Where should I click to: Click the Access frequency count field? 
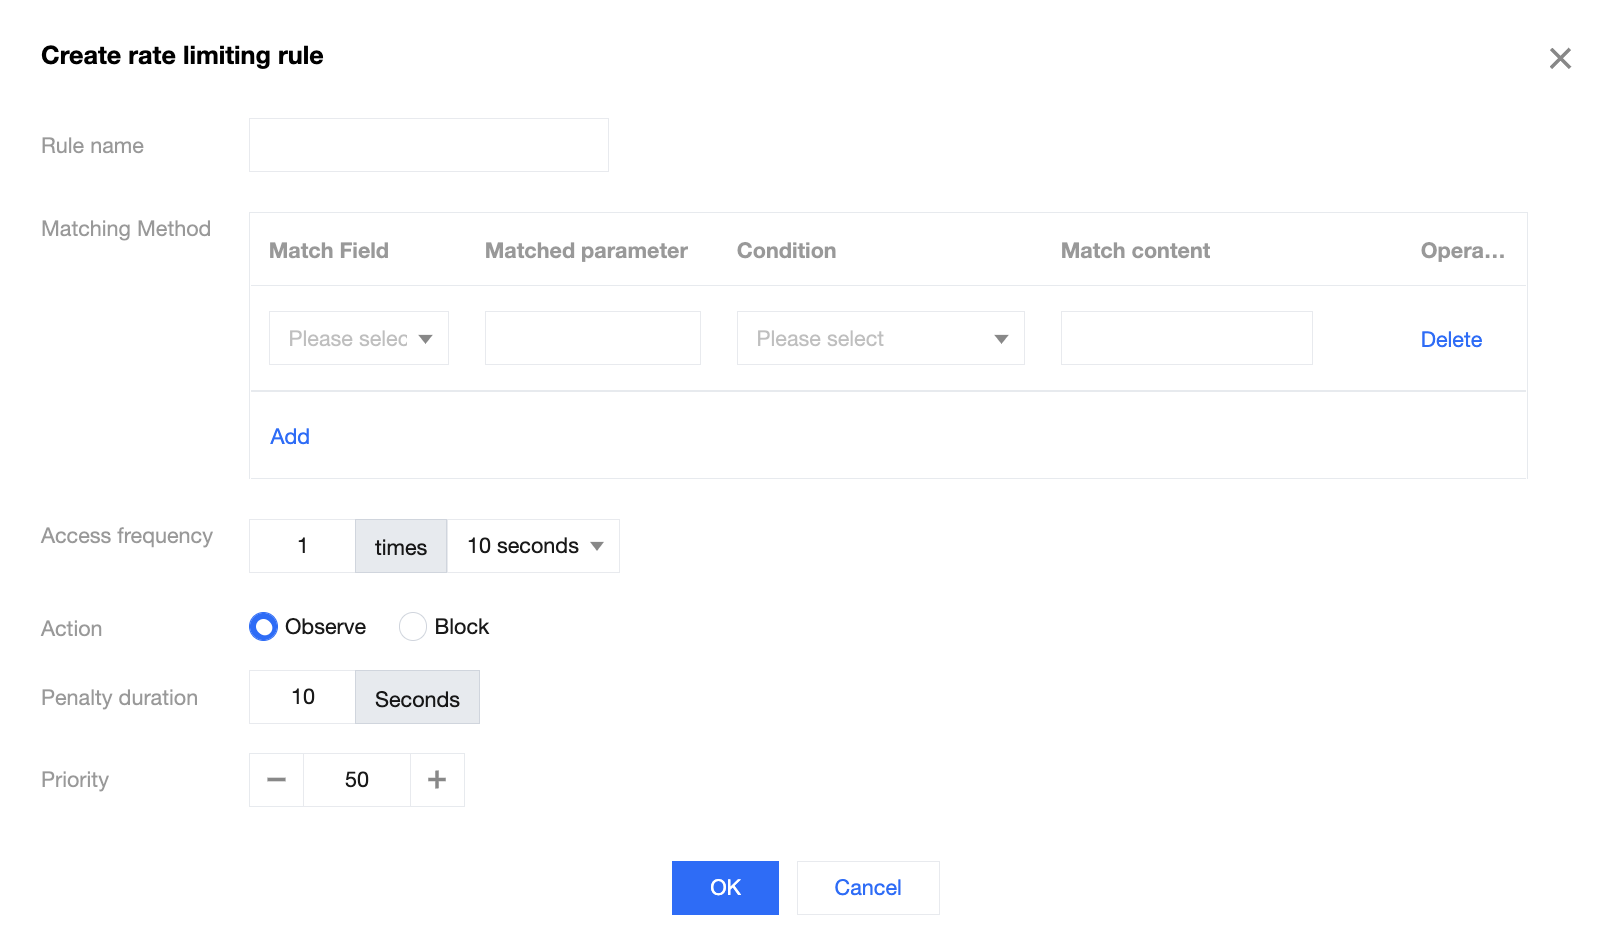(302, 546)
